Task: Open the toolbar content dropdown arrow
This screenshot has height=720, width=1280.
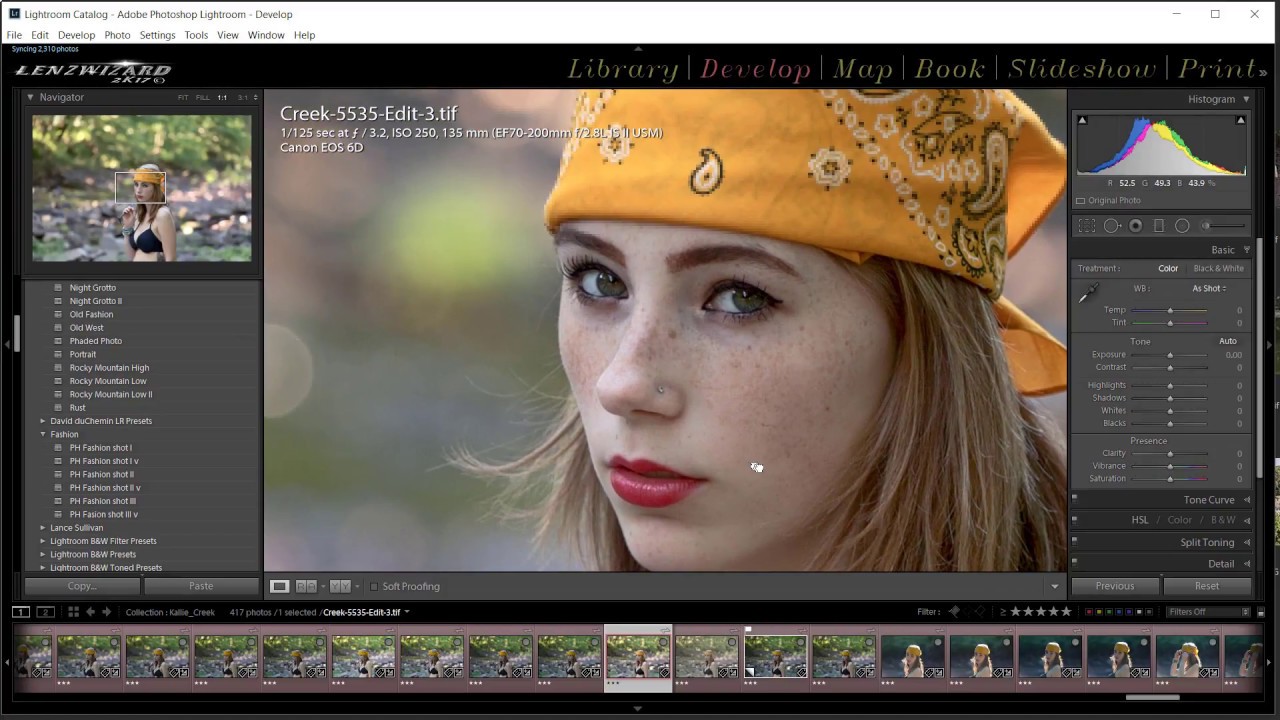Action: click(1054, 586)
